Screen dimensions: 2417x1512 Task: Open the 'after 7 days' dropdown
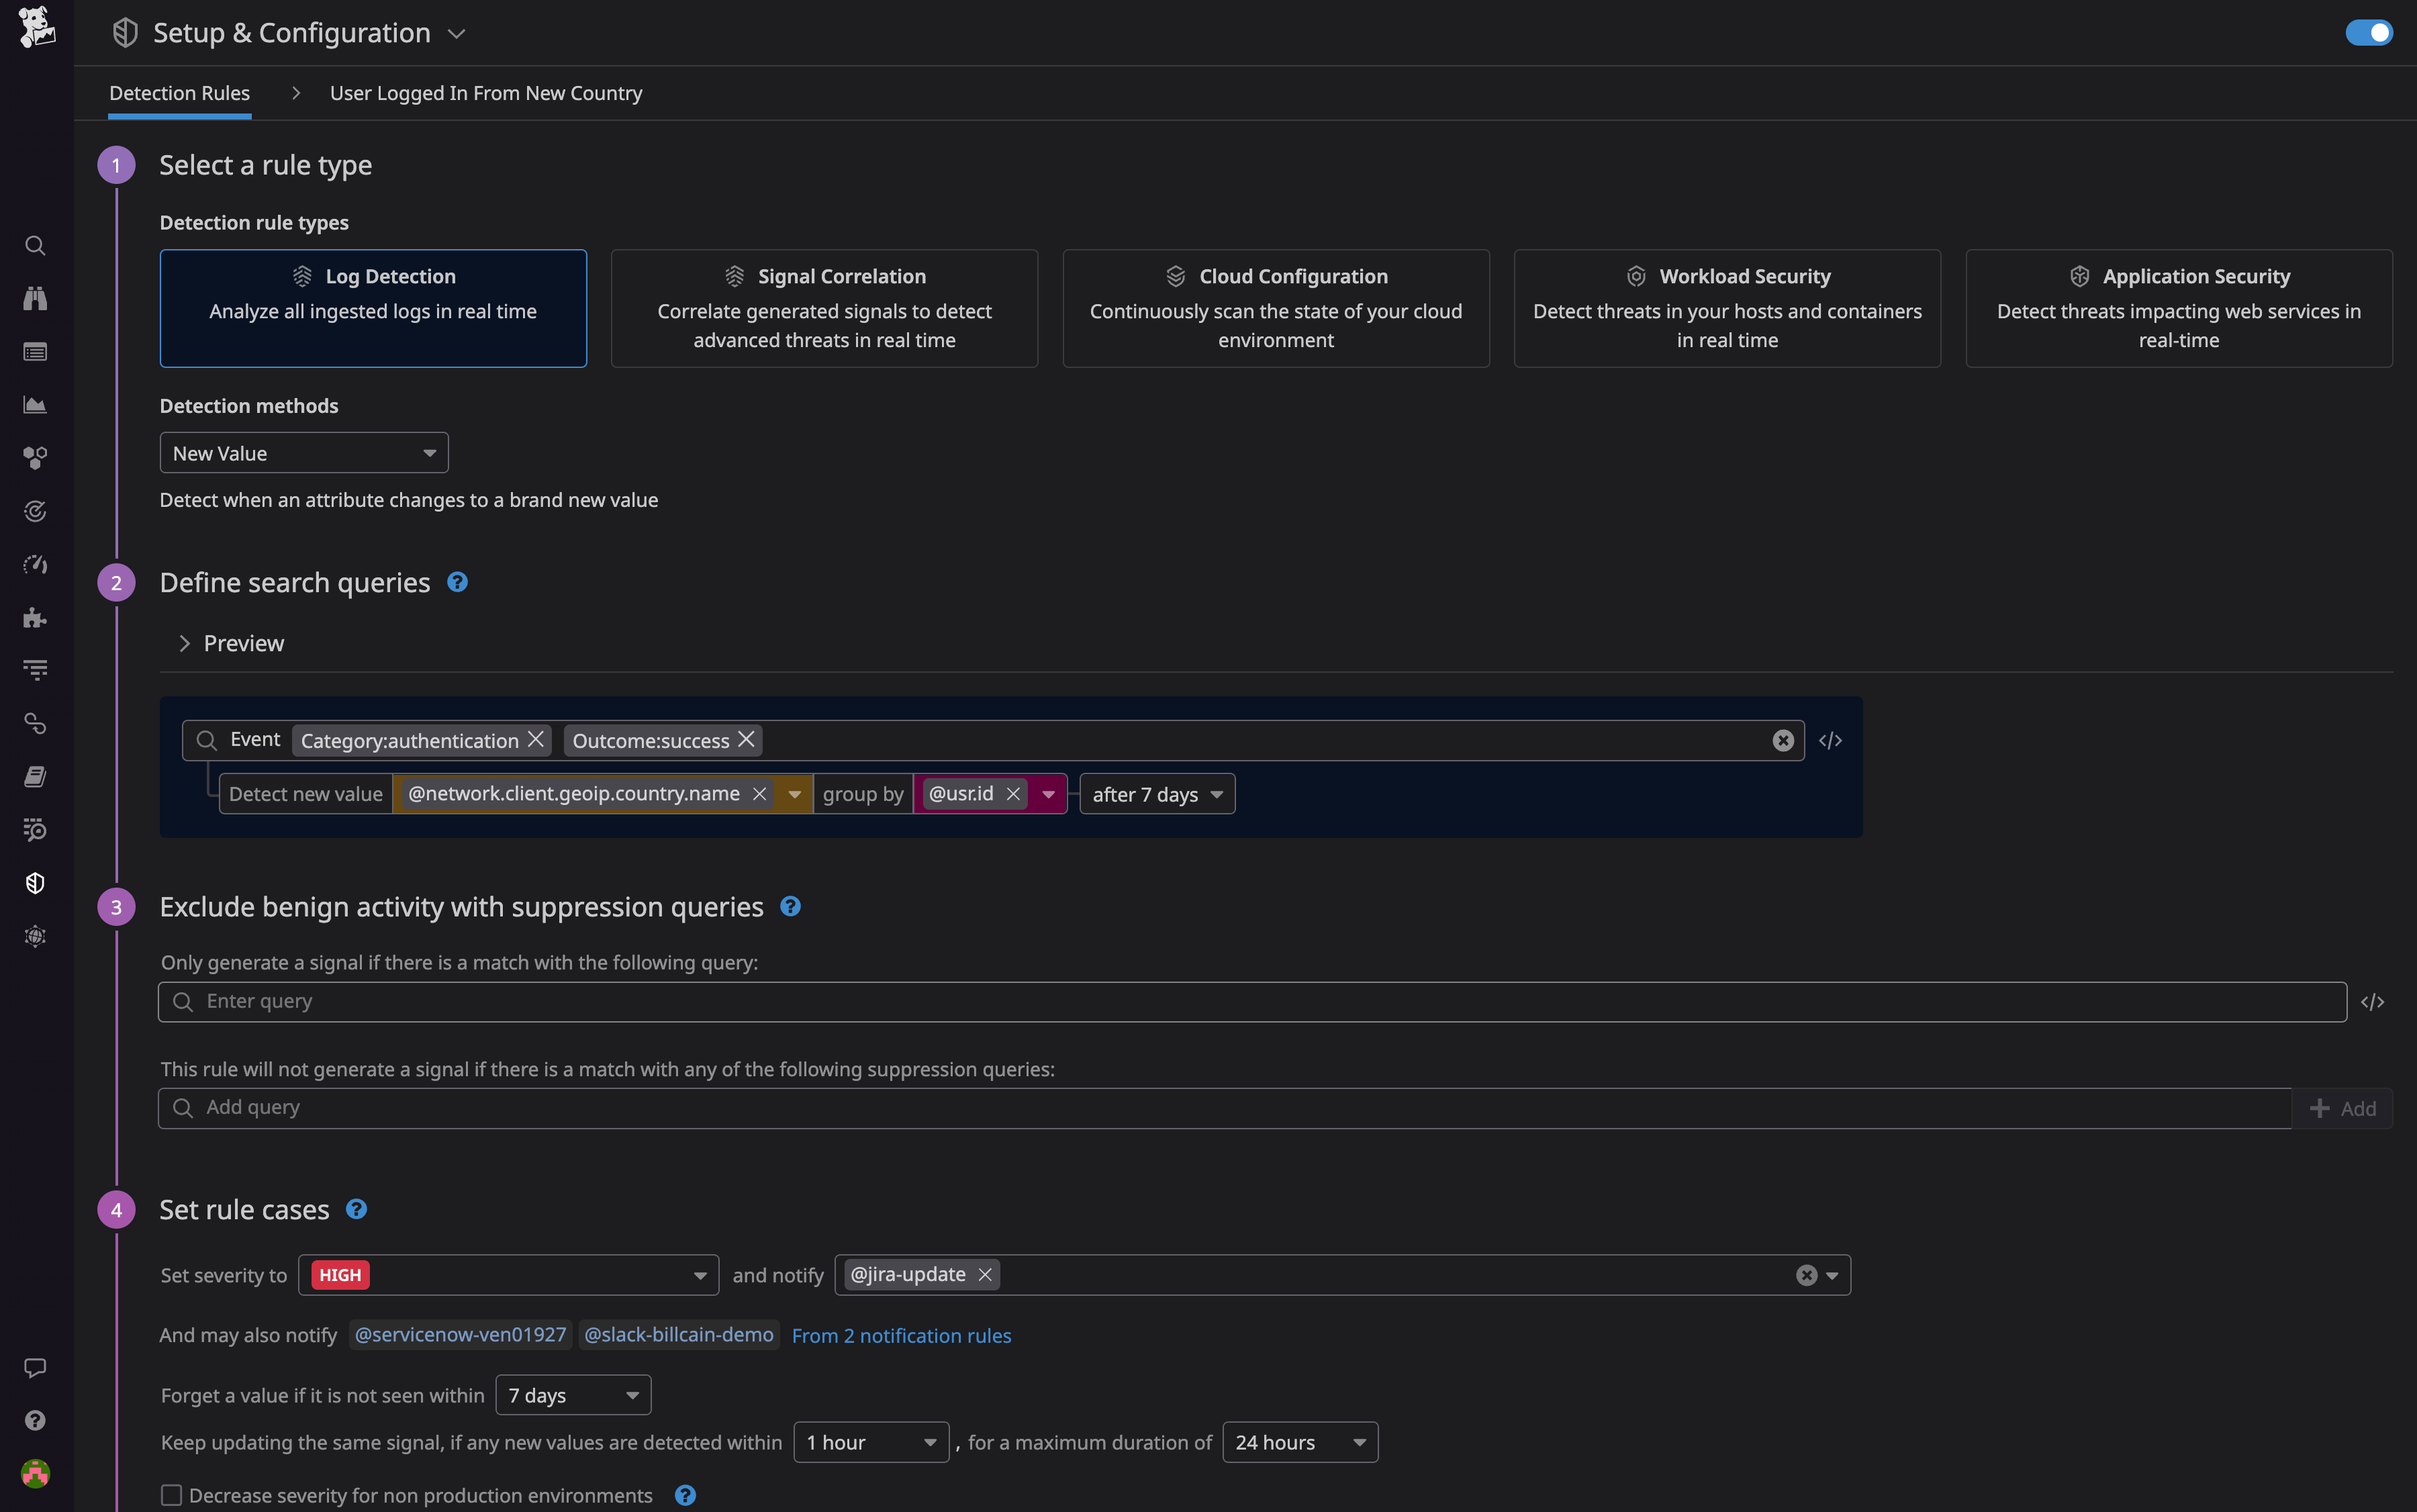[x=1156, y=793]
